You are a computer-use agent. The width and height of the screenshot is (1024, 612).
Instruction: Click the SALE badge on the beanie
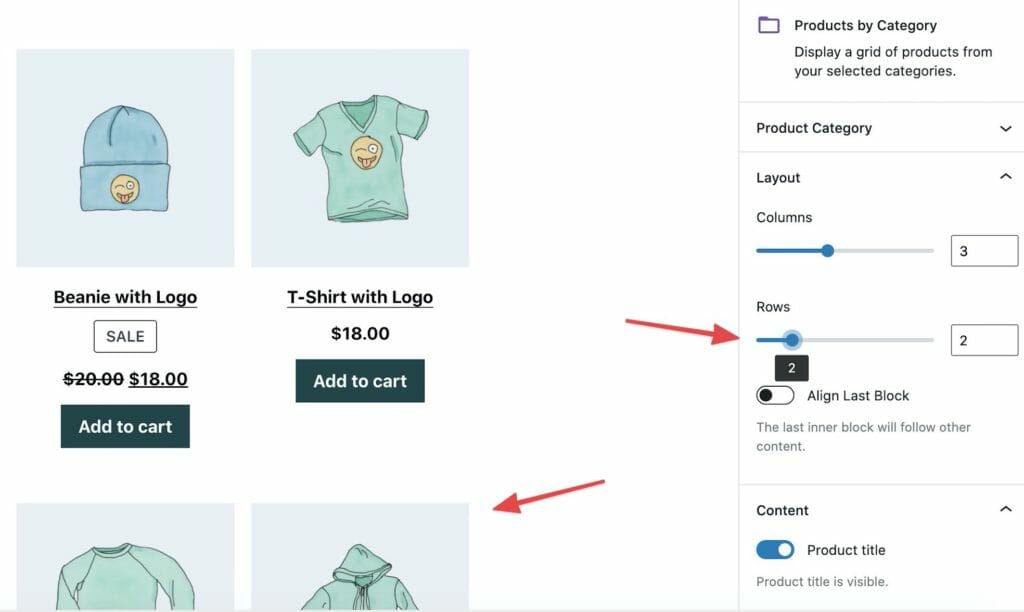125,336
